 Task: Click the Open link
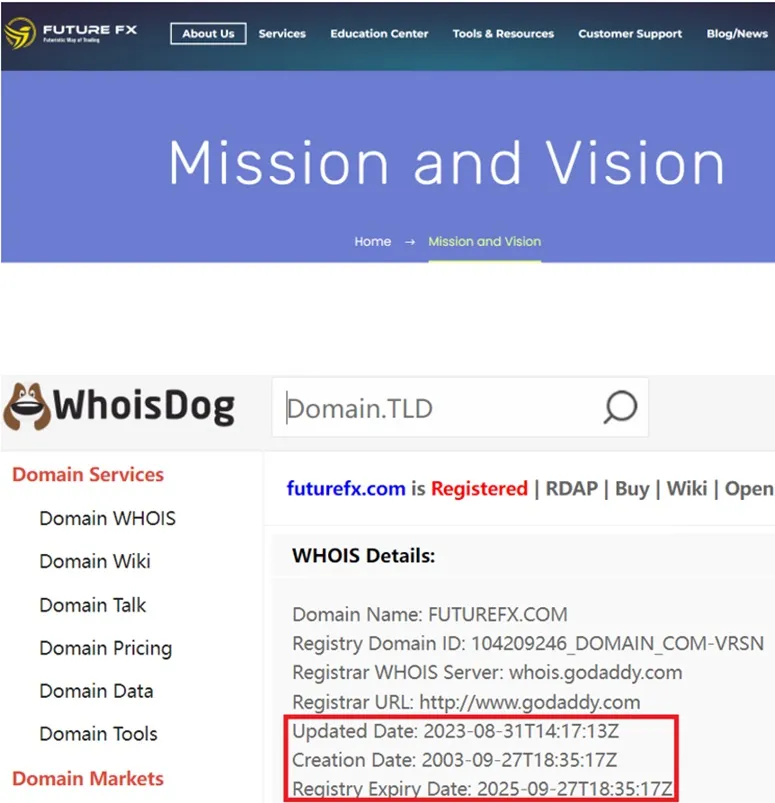[x=749, y=489]
